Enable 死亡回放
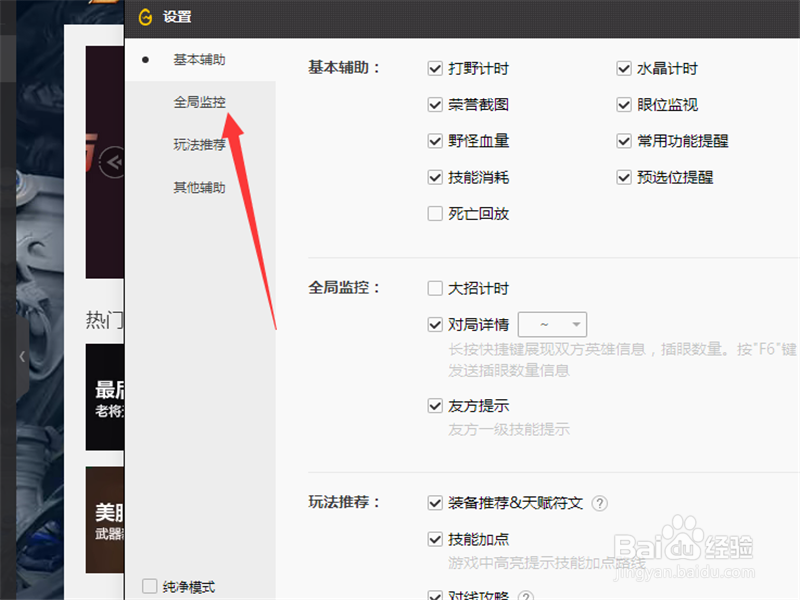The height and width of the screenshot is (600, 800). tap(435, 213)
